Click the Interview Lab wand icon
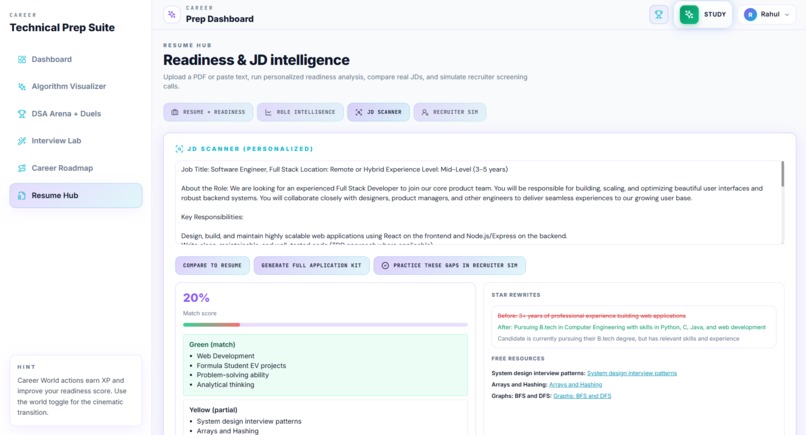This screenshot has height=435, width=806. 22,141
